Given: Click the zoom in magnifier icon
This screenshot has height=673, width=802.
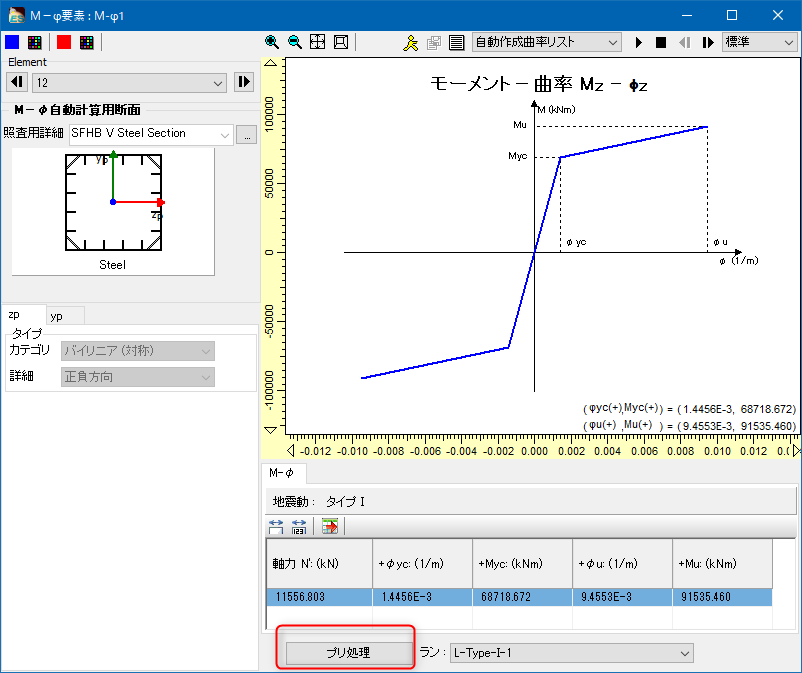Looking at the screenshot, I should tap(272, 42).
